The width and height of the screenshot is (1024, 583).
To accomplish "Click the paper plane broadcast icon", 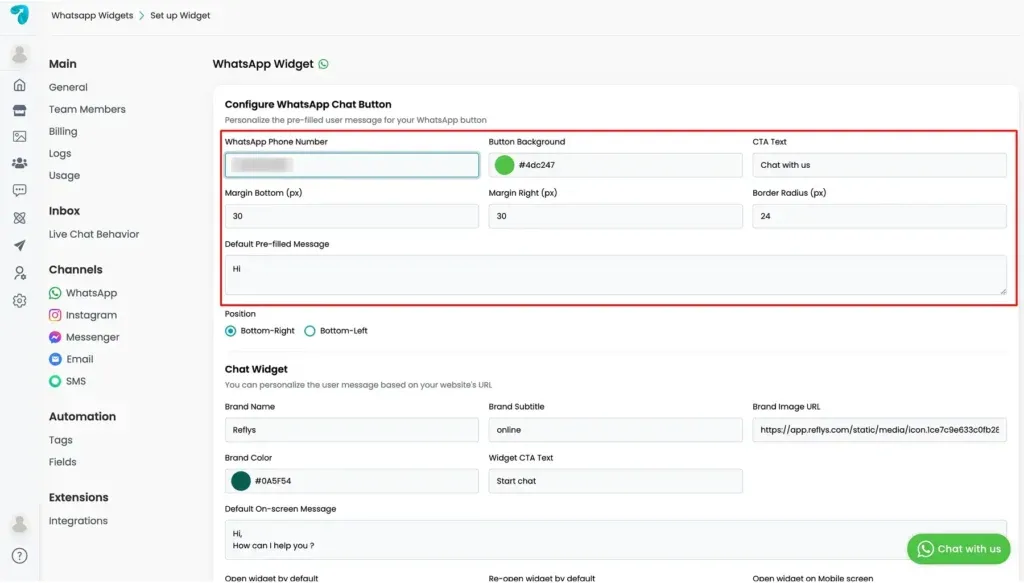I will [20, 245].
